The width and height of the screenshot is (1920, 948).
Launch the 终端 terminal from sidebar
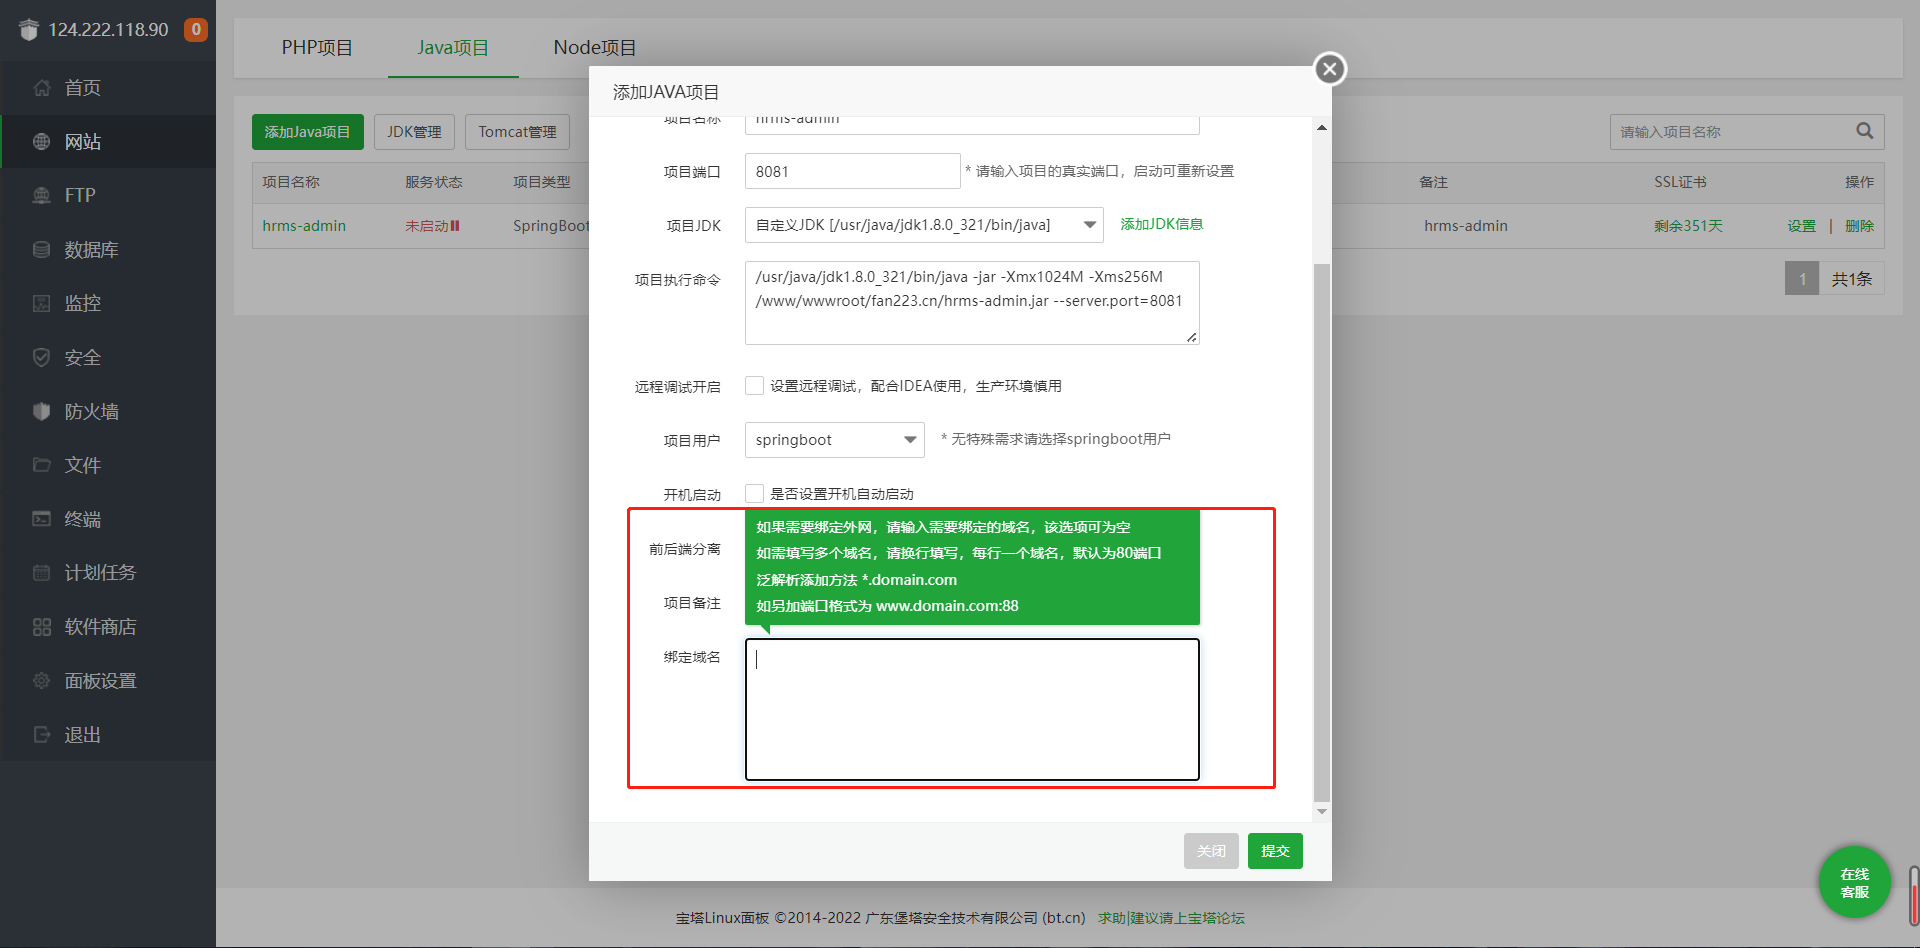82,518
